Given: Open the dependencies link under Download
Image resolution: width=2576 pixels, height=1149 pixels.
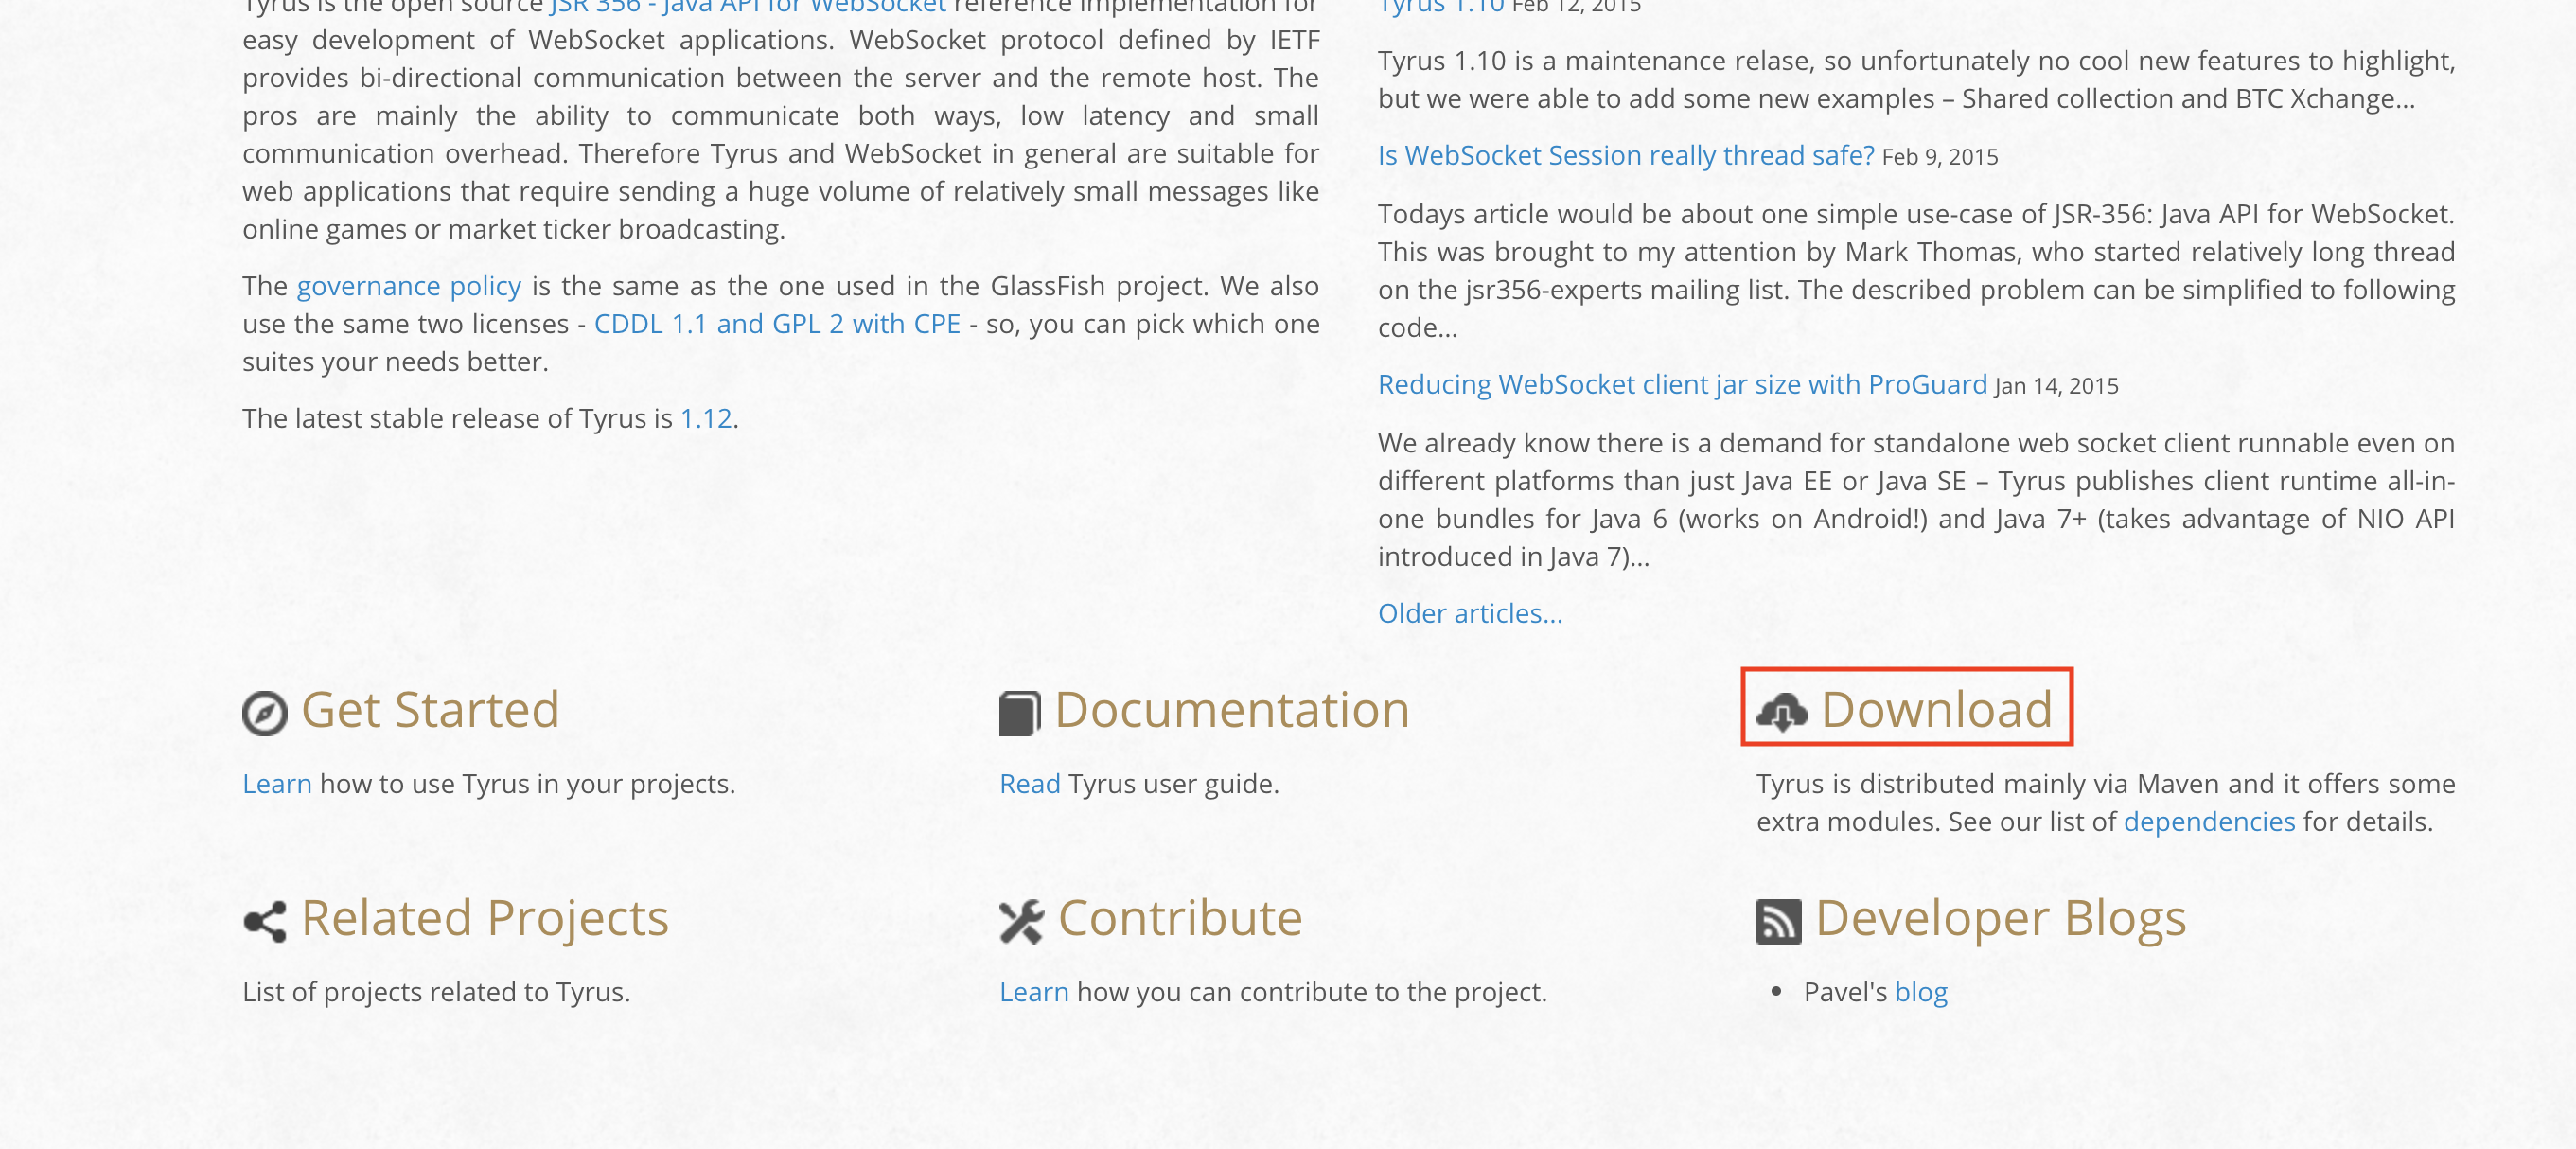Looking at the screenshot, I should [x=2209, y=822].
